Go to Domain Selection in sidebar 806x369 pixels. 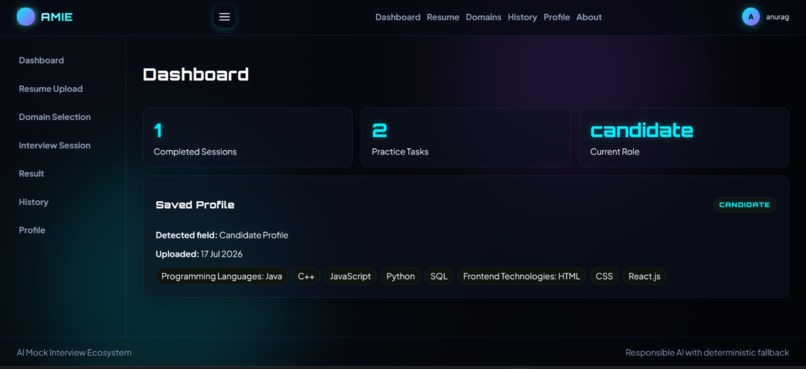point(54,117)
